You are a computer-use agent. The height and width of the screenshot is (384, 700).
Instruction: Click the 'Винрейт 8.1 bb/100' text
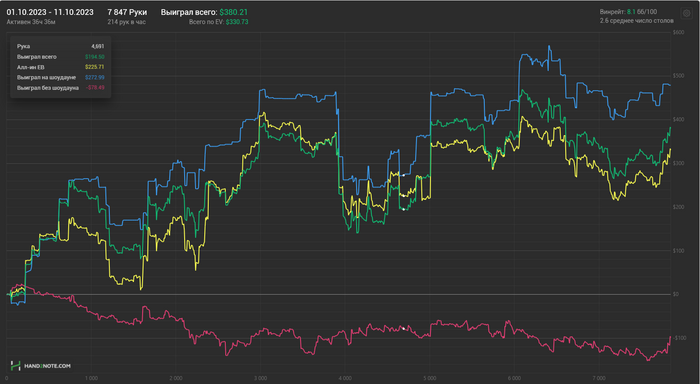point(628,12)
